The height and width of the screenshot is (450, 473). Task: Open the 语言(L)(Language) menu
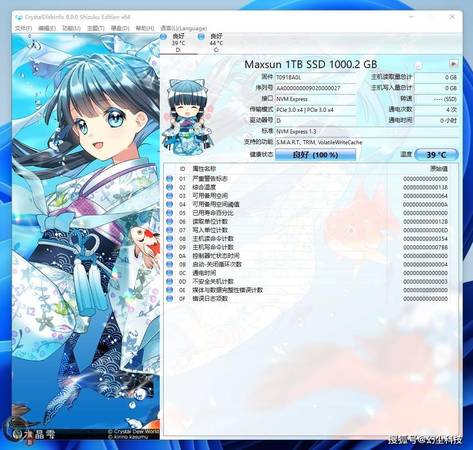tap(184, 28)
